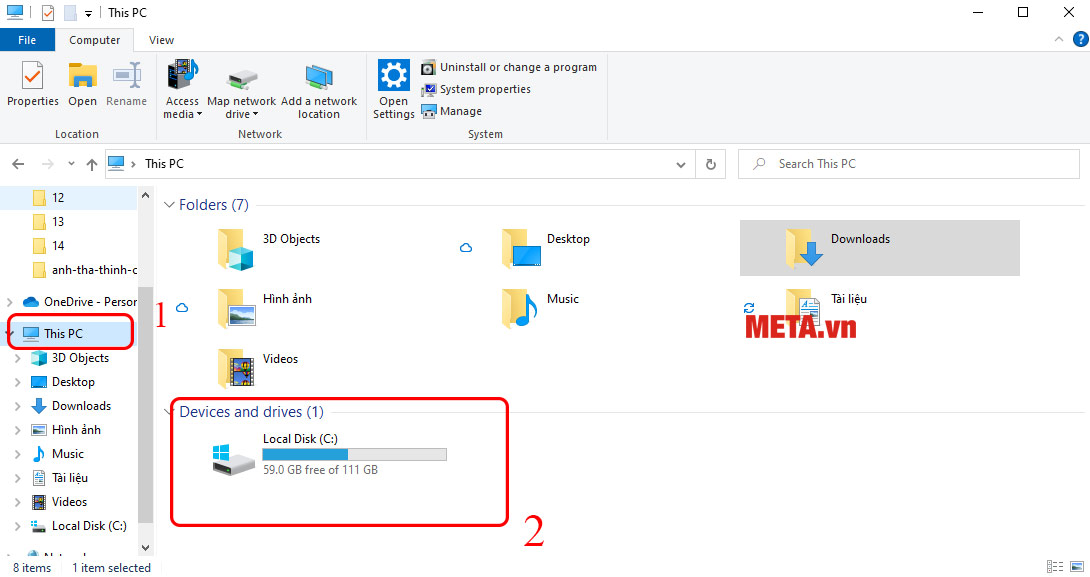Collapse the Folders (7) group
The width and height of the screenshot is (1090, 577).
[170, 205]
